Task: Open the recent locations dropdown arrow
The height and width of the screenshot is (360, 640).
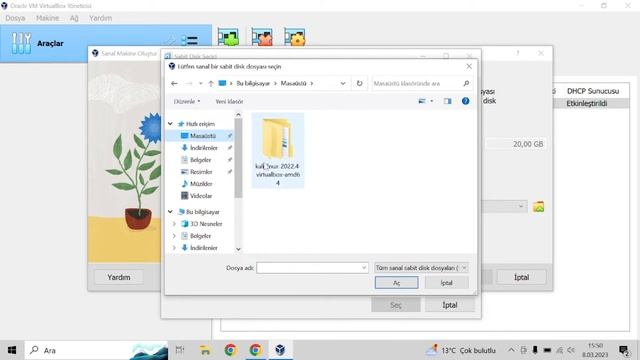Action: [200, 83]
